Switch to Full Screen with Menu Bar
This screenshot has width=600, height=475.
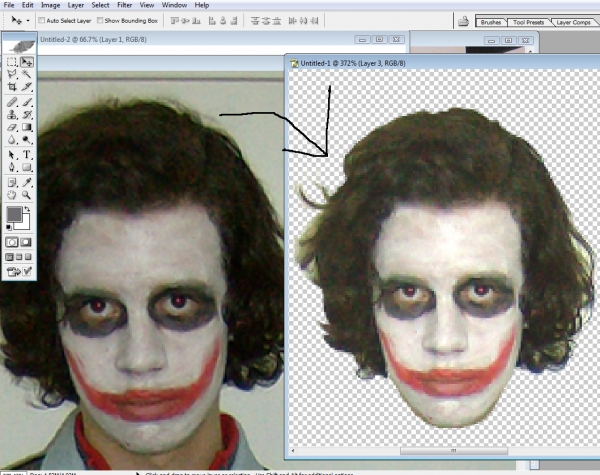[x=19, y=257]
